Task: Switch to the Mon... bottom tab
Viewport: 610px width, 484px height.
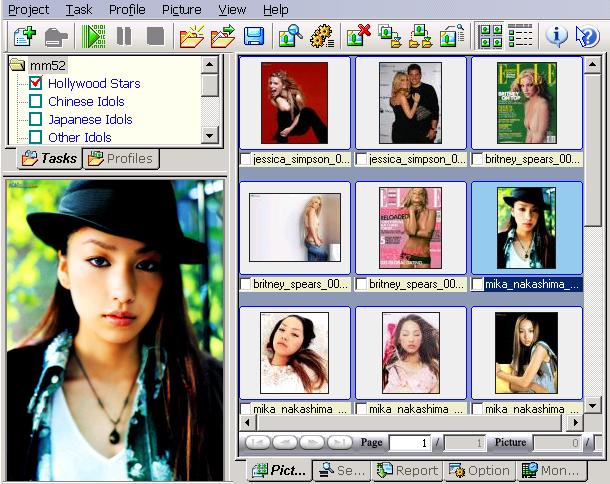Action: point(550,471)
